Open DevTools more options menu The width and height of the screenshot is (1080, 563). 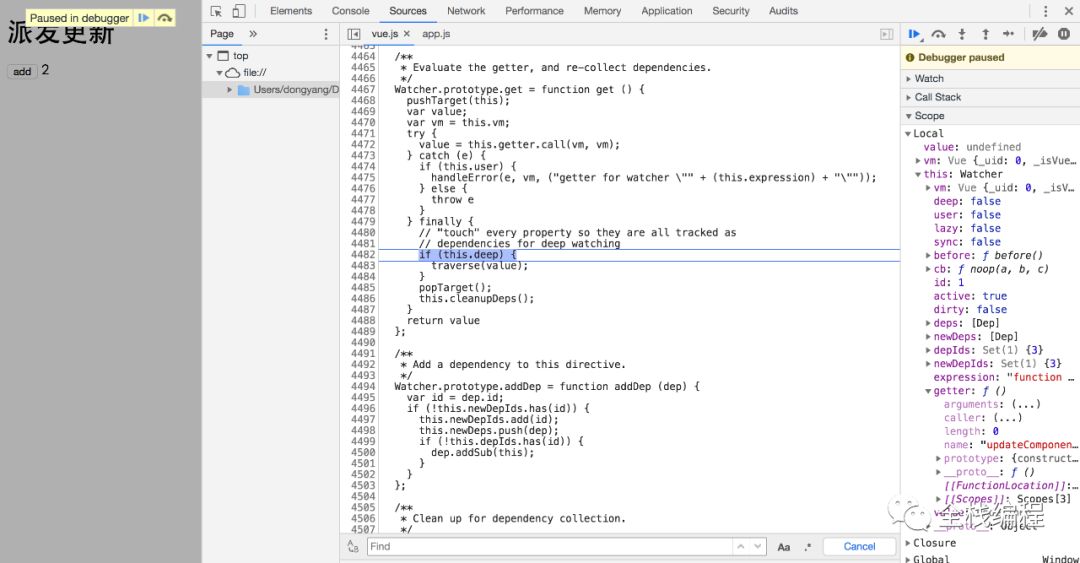pyautogui.click(x=1046, y=11)
